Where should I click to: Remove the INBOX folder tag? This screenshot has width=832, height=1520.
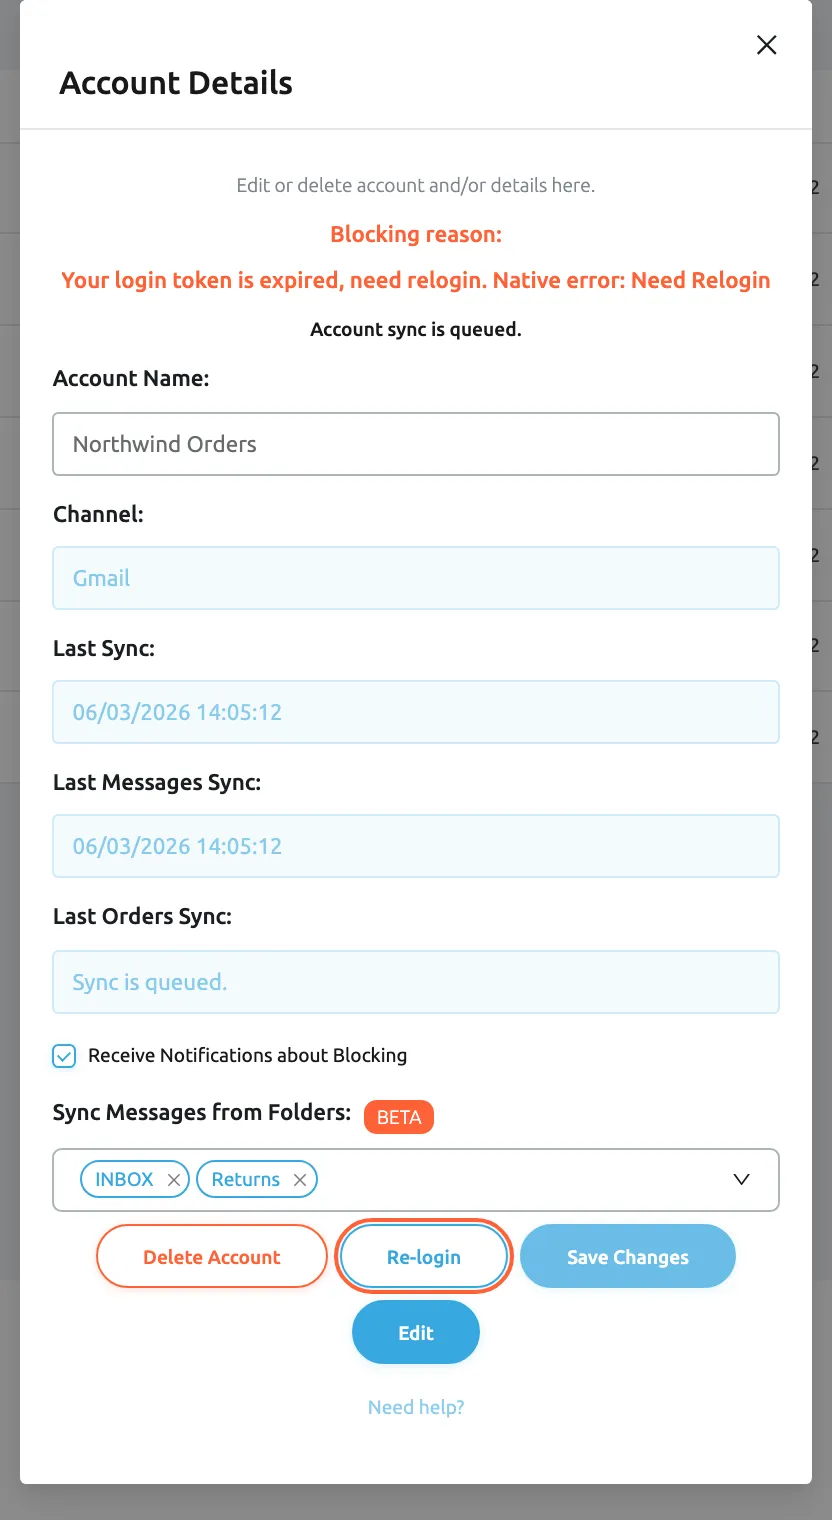(x=173, y=1180)
